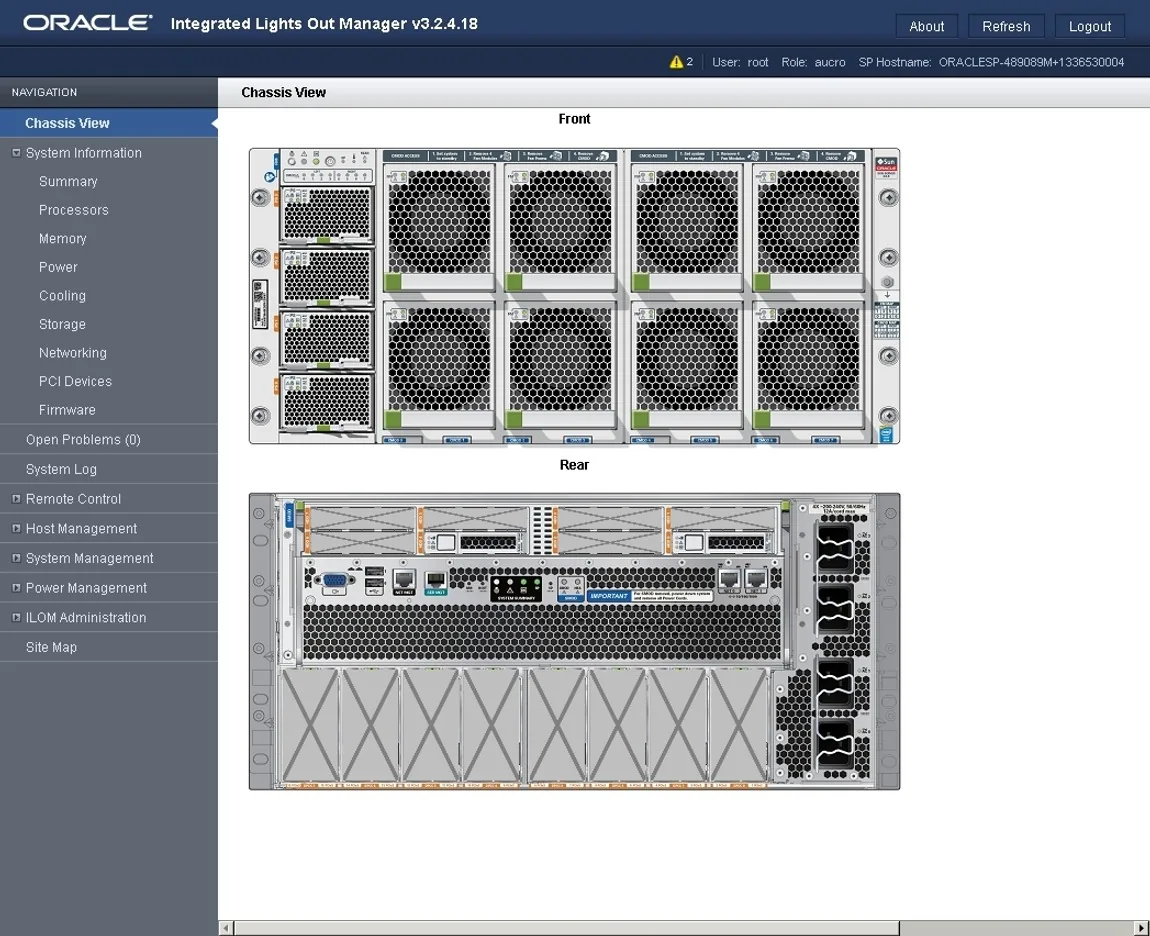Select Cooling in the sidebar

[x=62, y=295]
